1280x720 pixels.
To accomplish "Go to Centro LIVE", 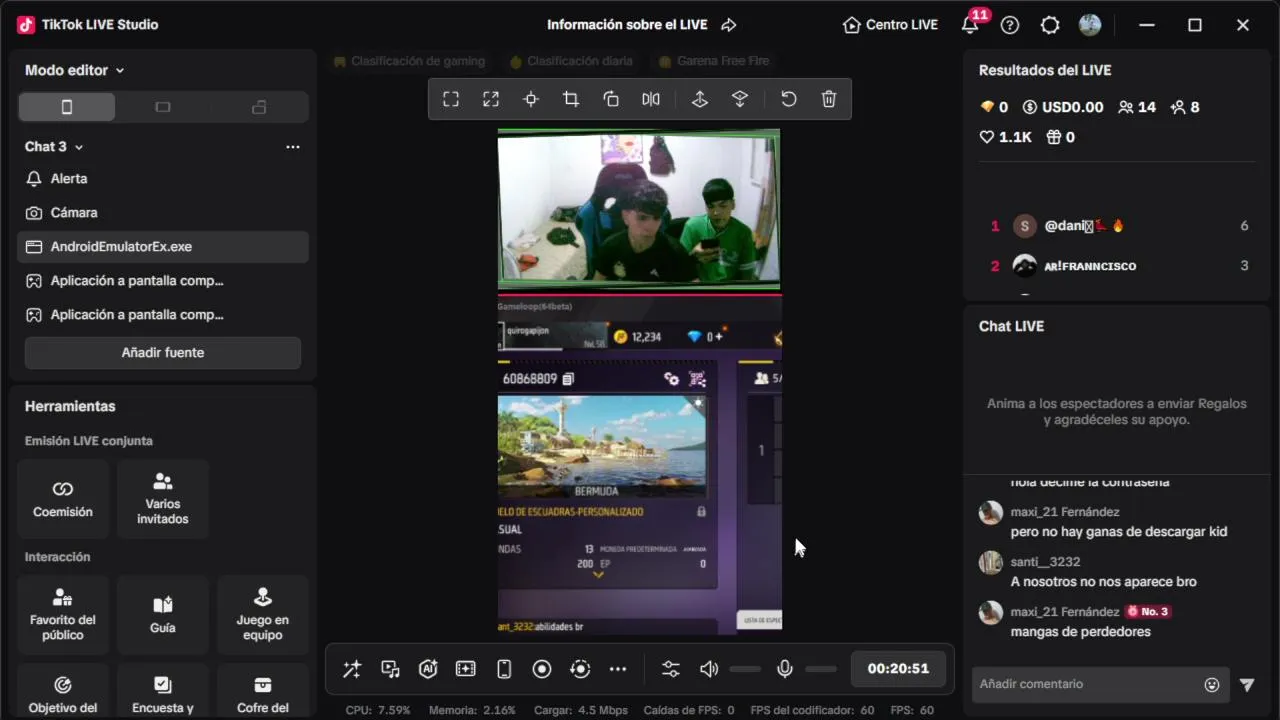I will (890, 25).
